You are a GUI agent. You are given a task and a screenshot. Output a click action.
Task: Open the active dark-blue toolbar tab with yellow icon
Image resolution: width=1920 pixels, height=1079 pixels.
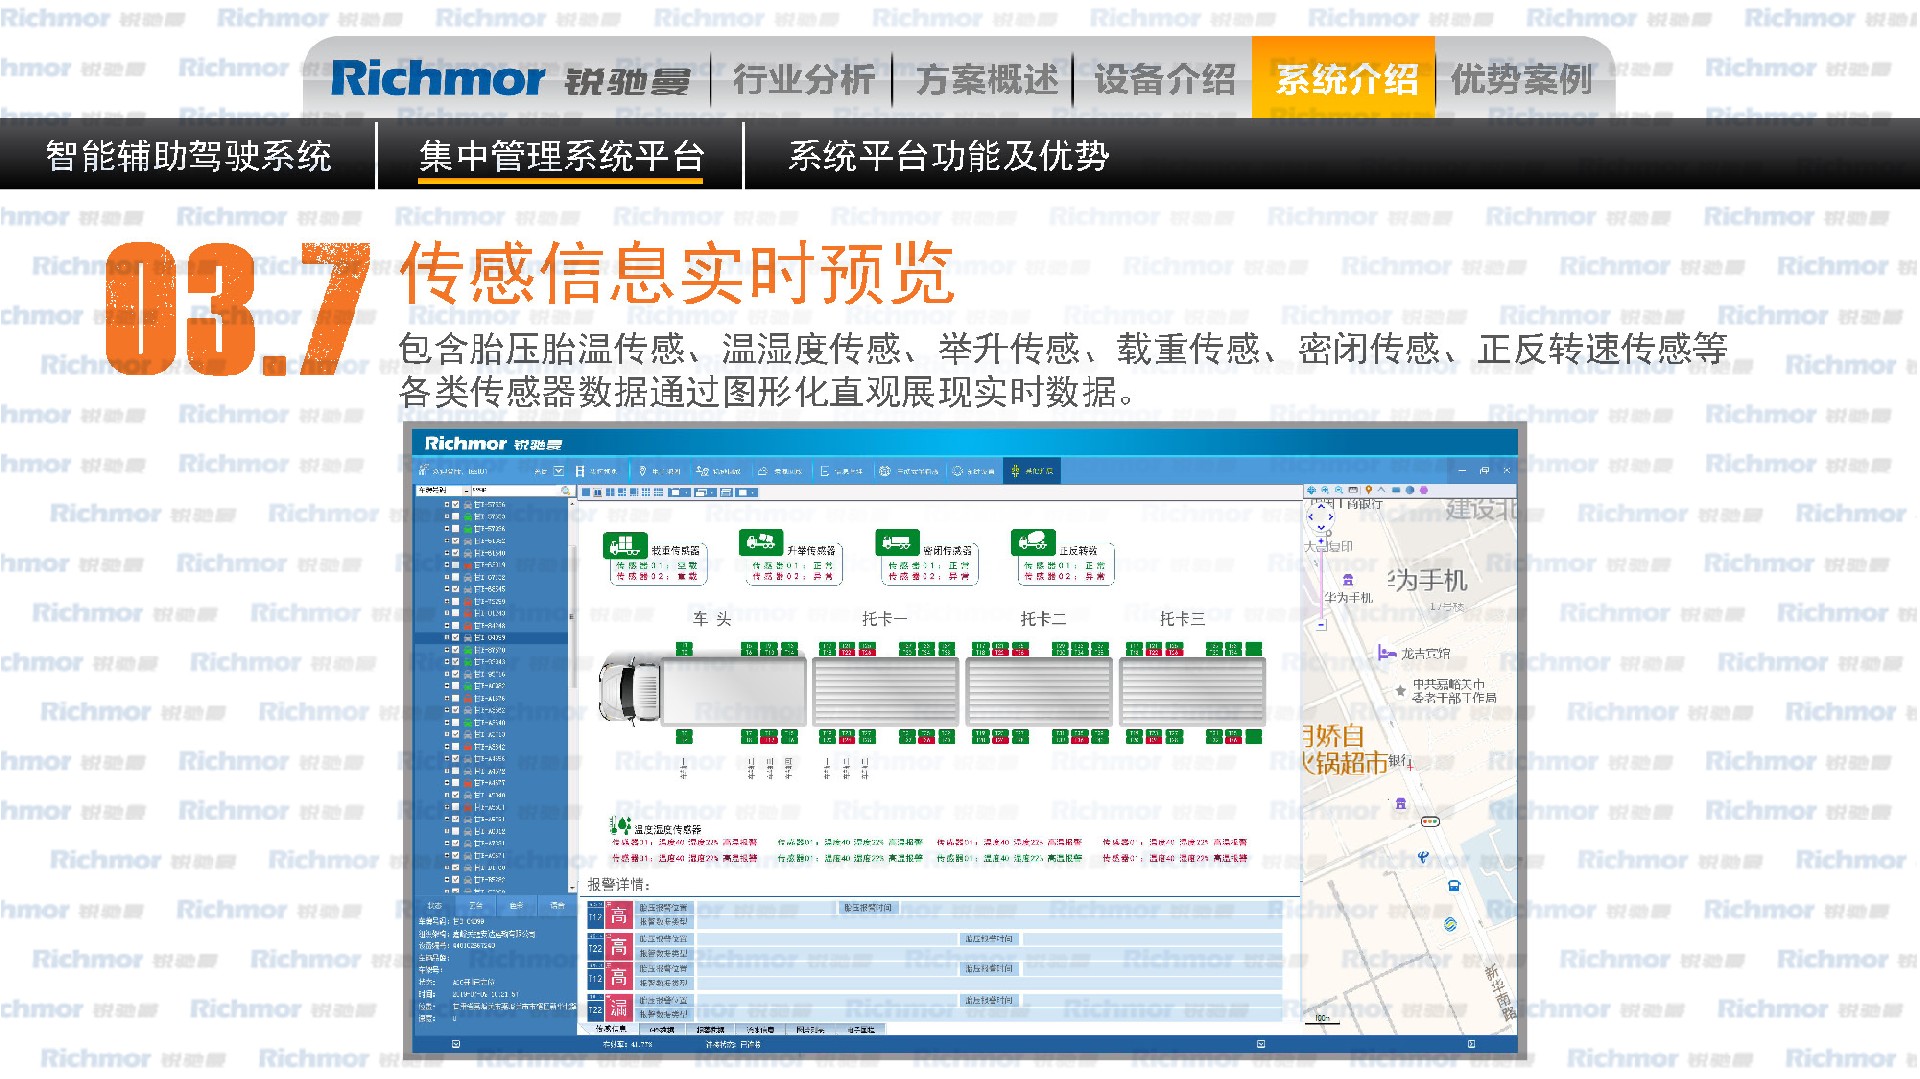coord(1031,470)
